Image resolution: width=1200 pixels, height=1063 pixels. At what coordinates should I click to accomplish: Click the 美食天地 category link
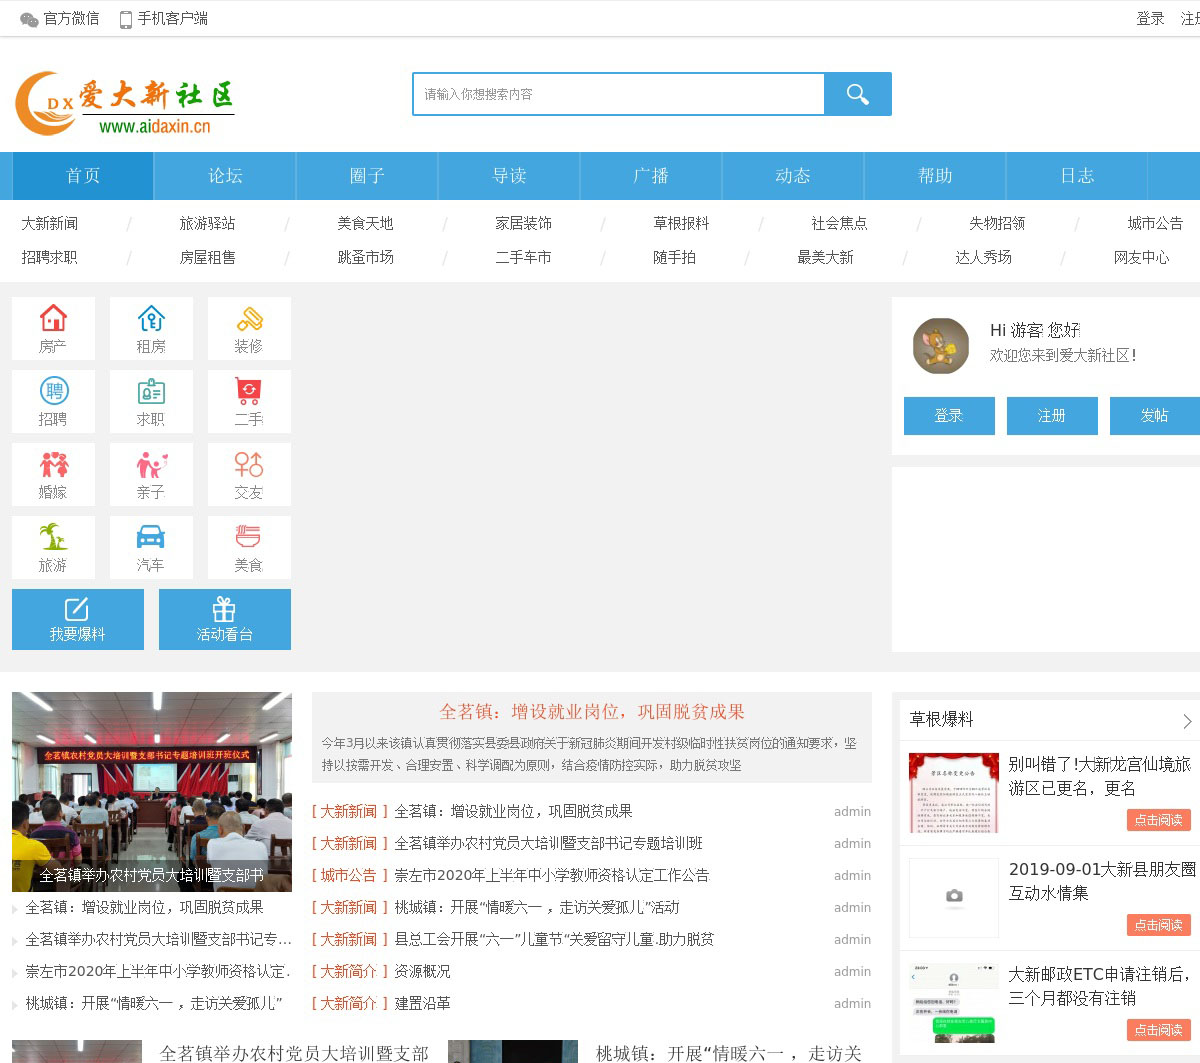point(365,223)
